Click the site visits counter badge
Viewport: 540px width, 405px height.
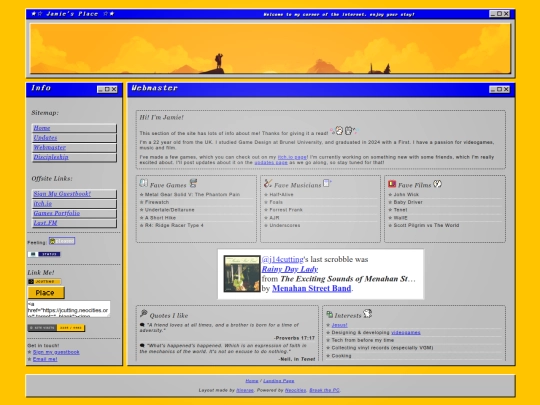[56, 328]
